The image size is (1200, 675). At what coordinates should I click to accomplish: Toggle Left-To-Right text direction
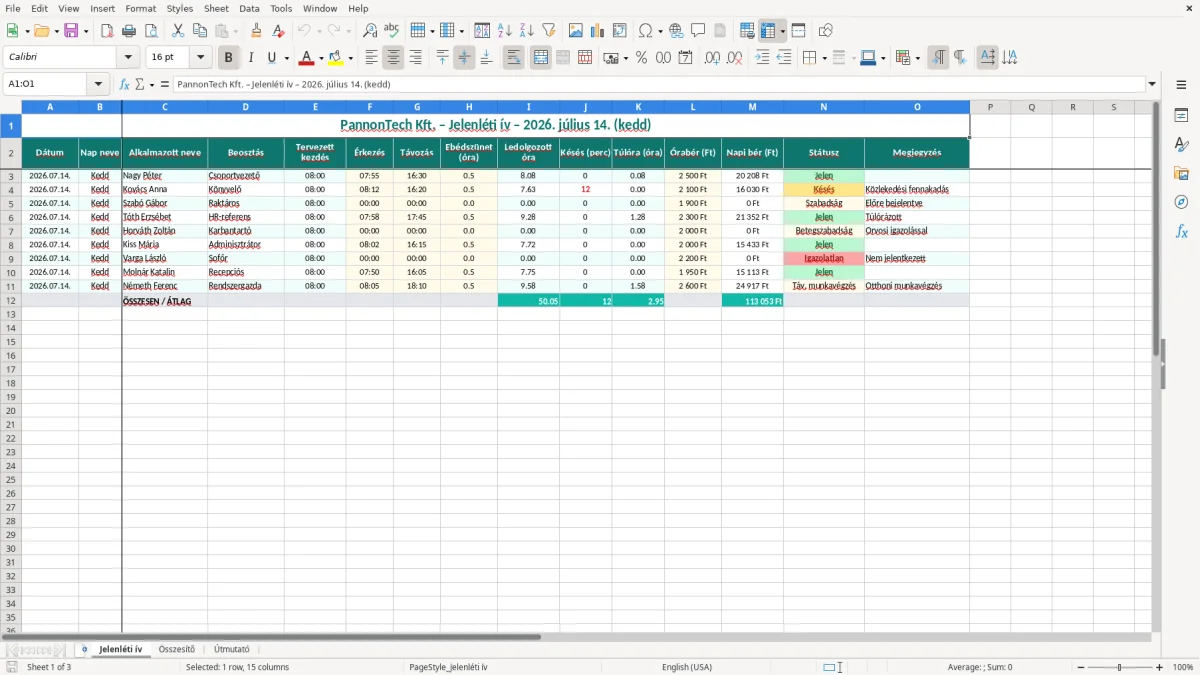[938, 58]
